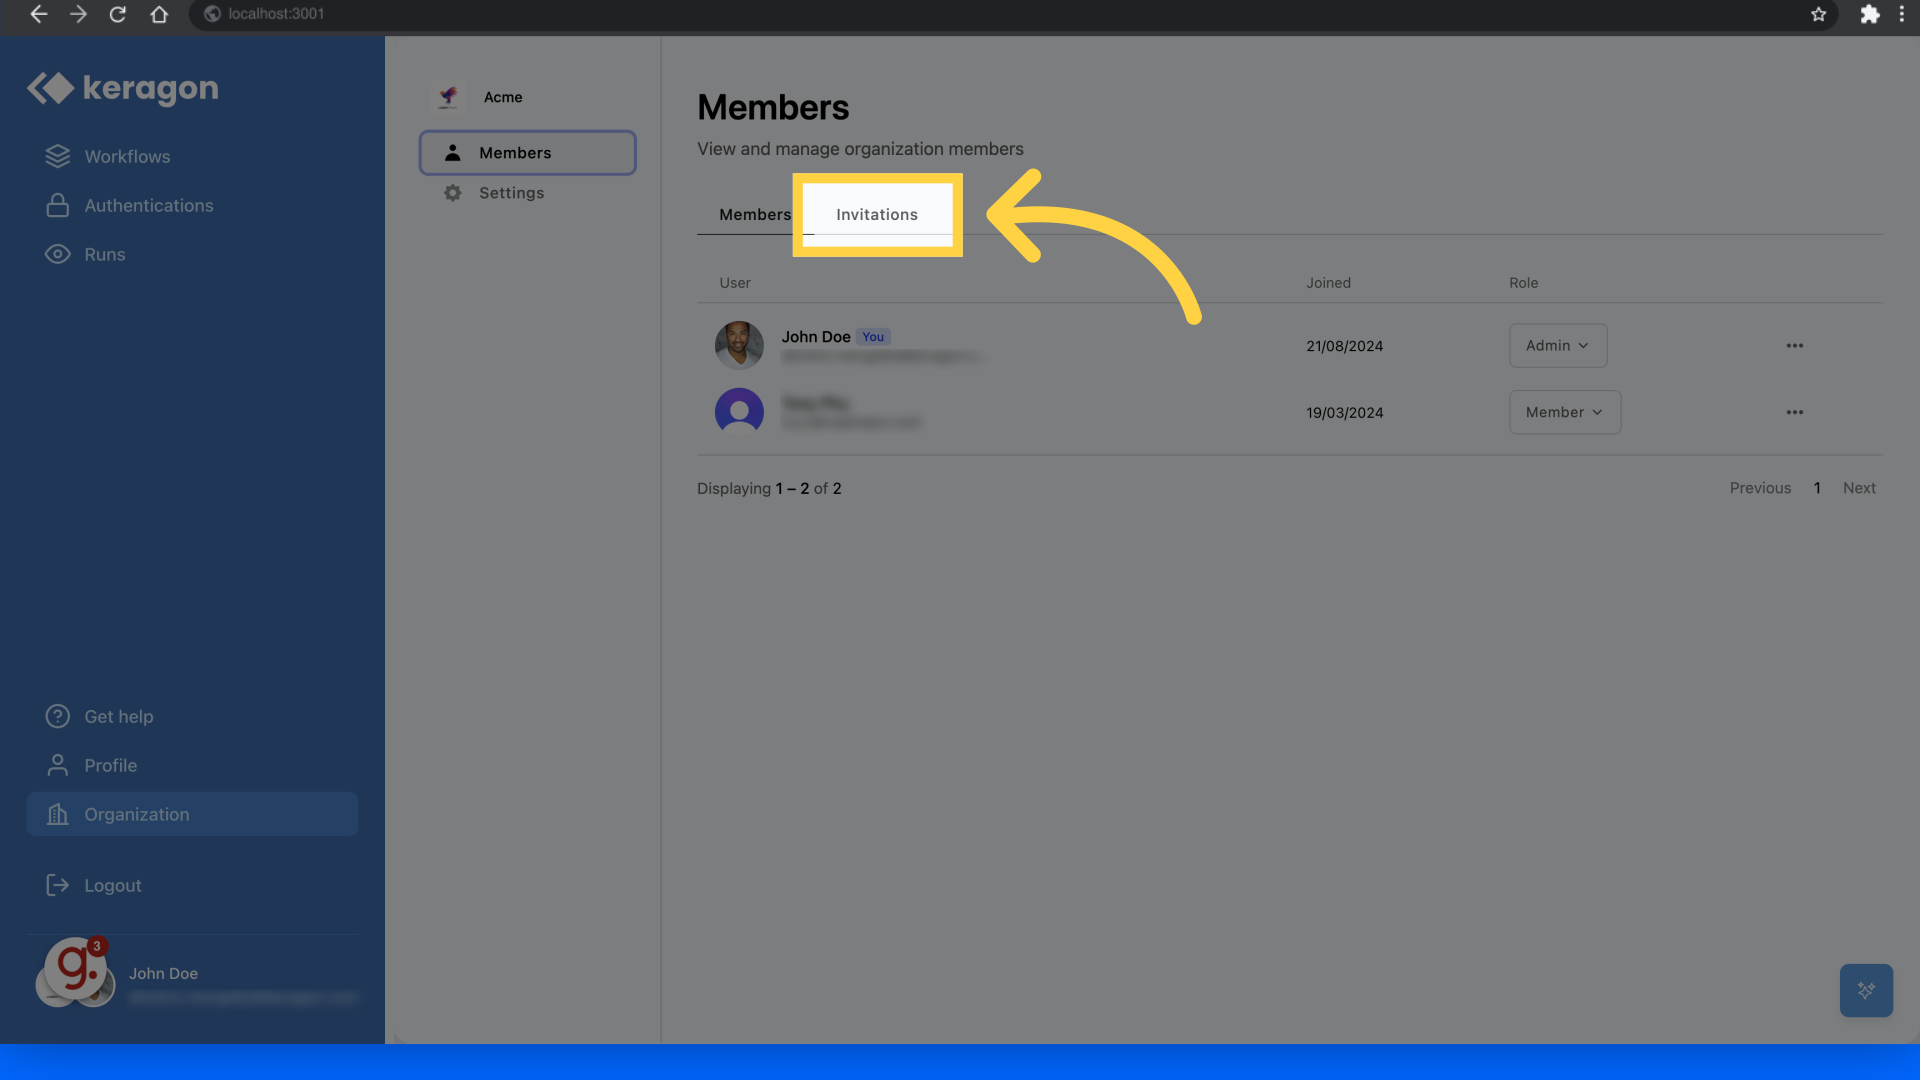Click the browser home icon

(x=159, y=14)
